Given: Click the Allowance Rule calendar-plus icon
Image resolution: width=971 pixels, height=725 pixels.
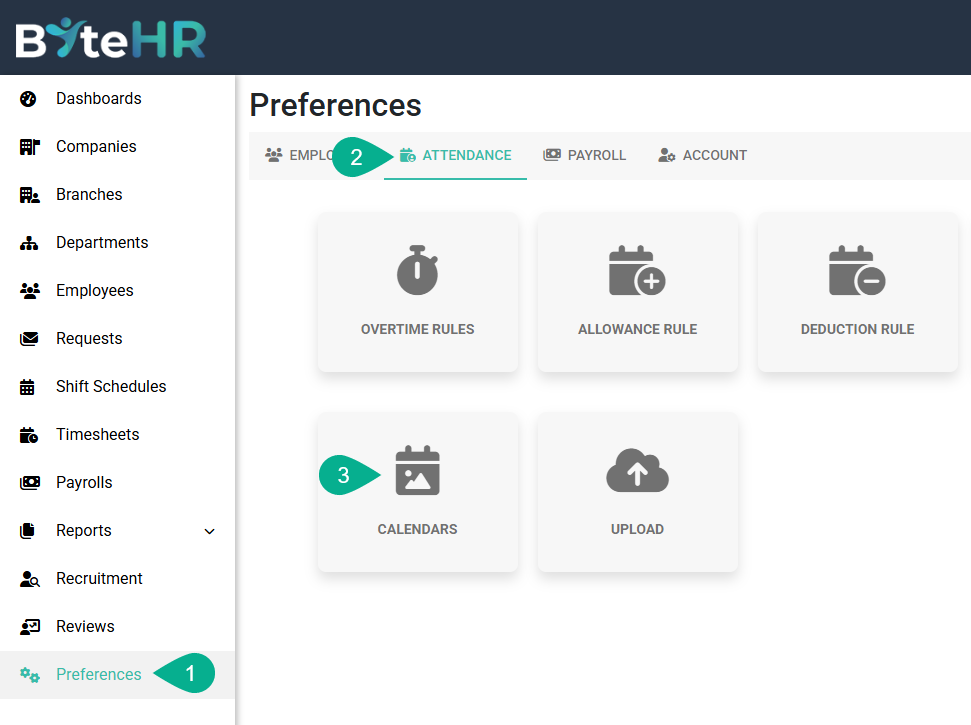Looking at the screenshot, I should coord(637,271).
